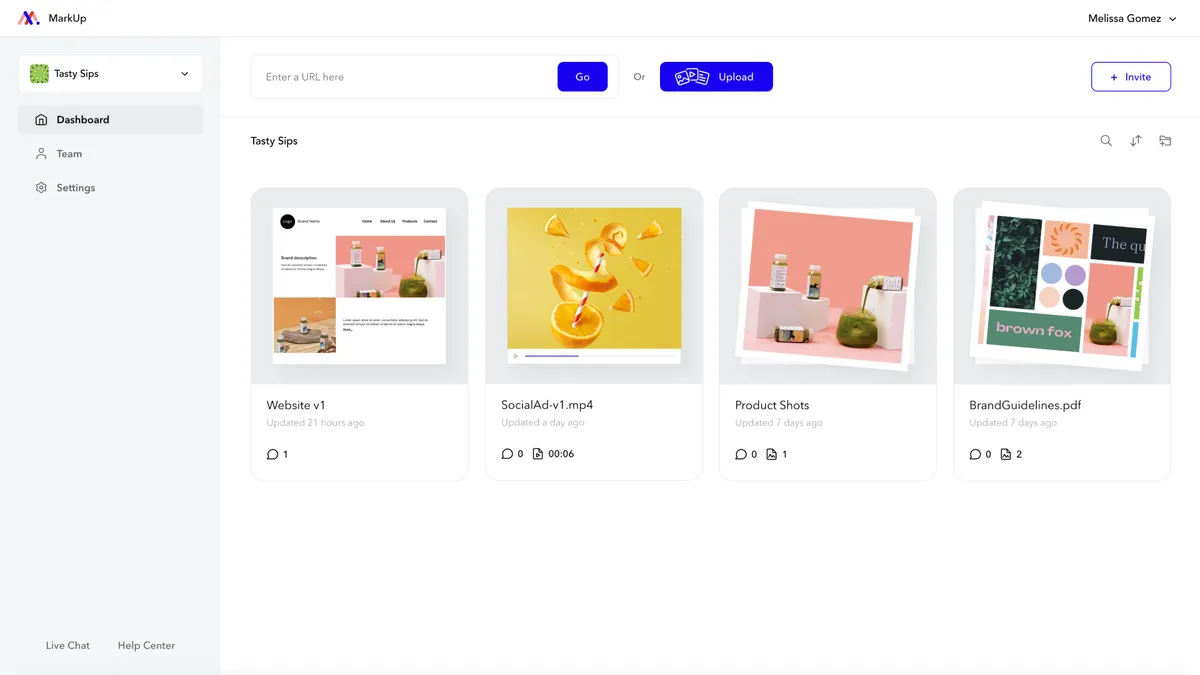This screenshot has width=1200, height=675.
Task: Click the MarkUp brand name
Action: point(67,18)
